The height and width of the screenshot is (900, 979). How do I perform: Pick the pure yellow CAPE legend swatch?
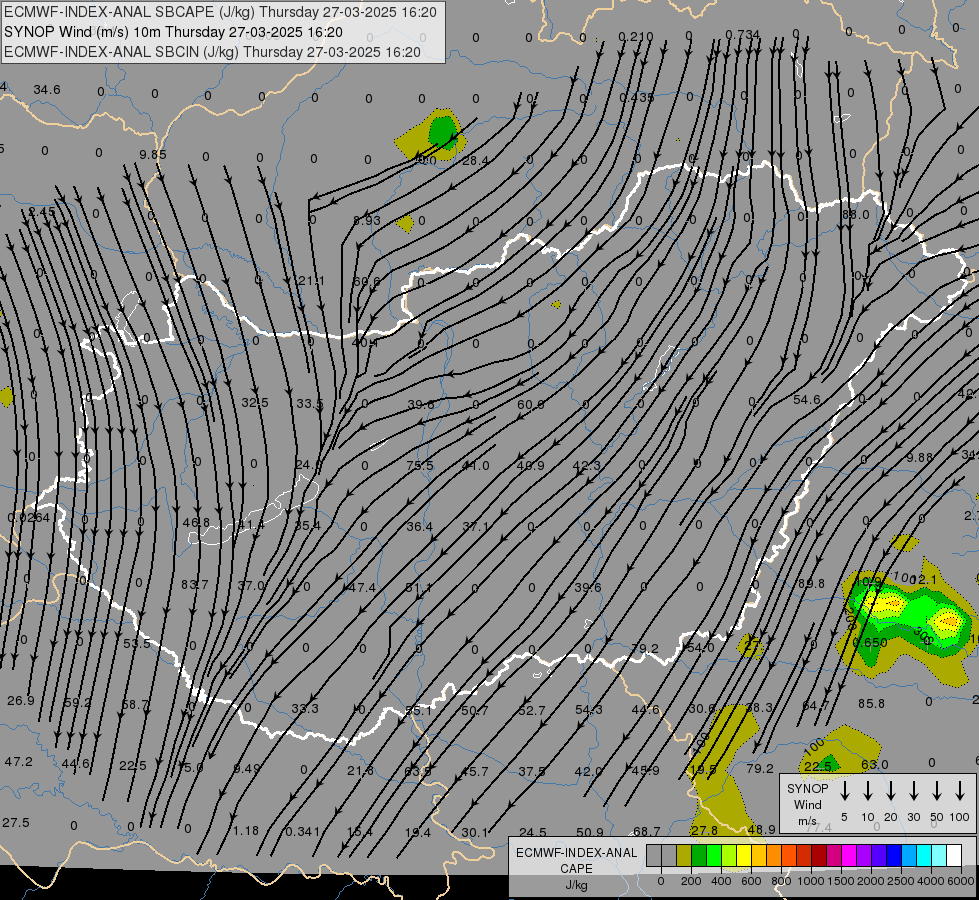tap(744, 856)
